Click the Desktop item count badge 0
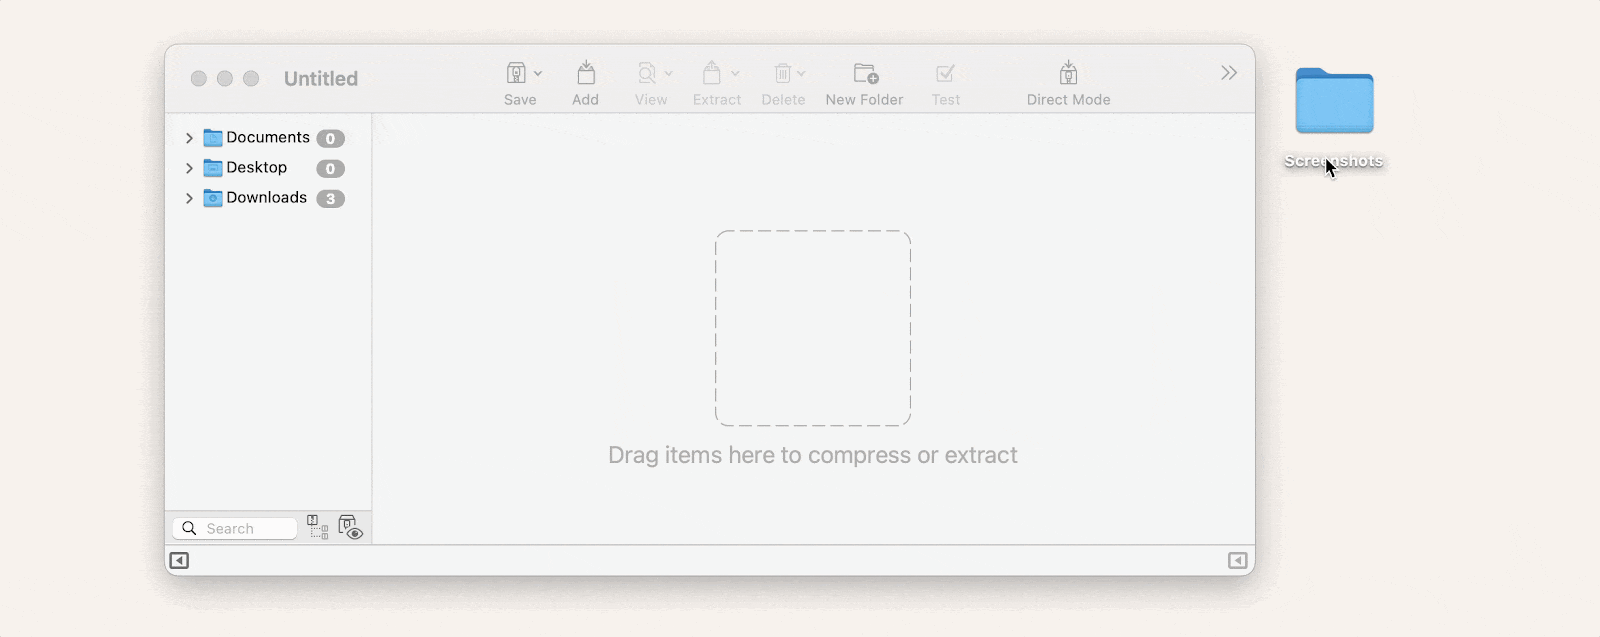Viewport: 1600px width, 637px height. [x=331, y=169]
